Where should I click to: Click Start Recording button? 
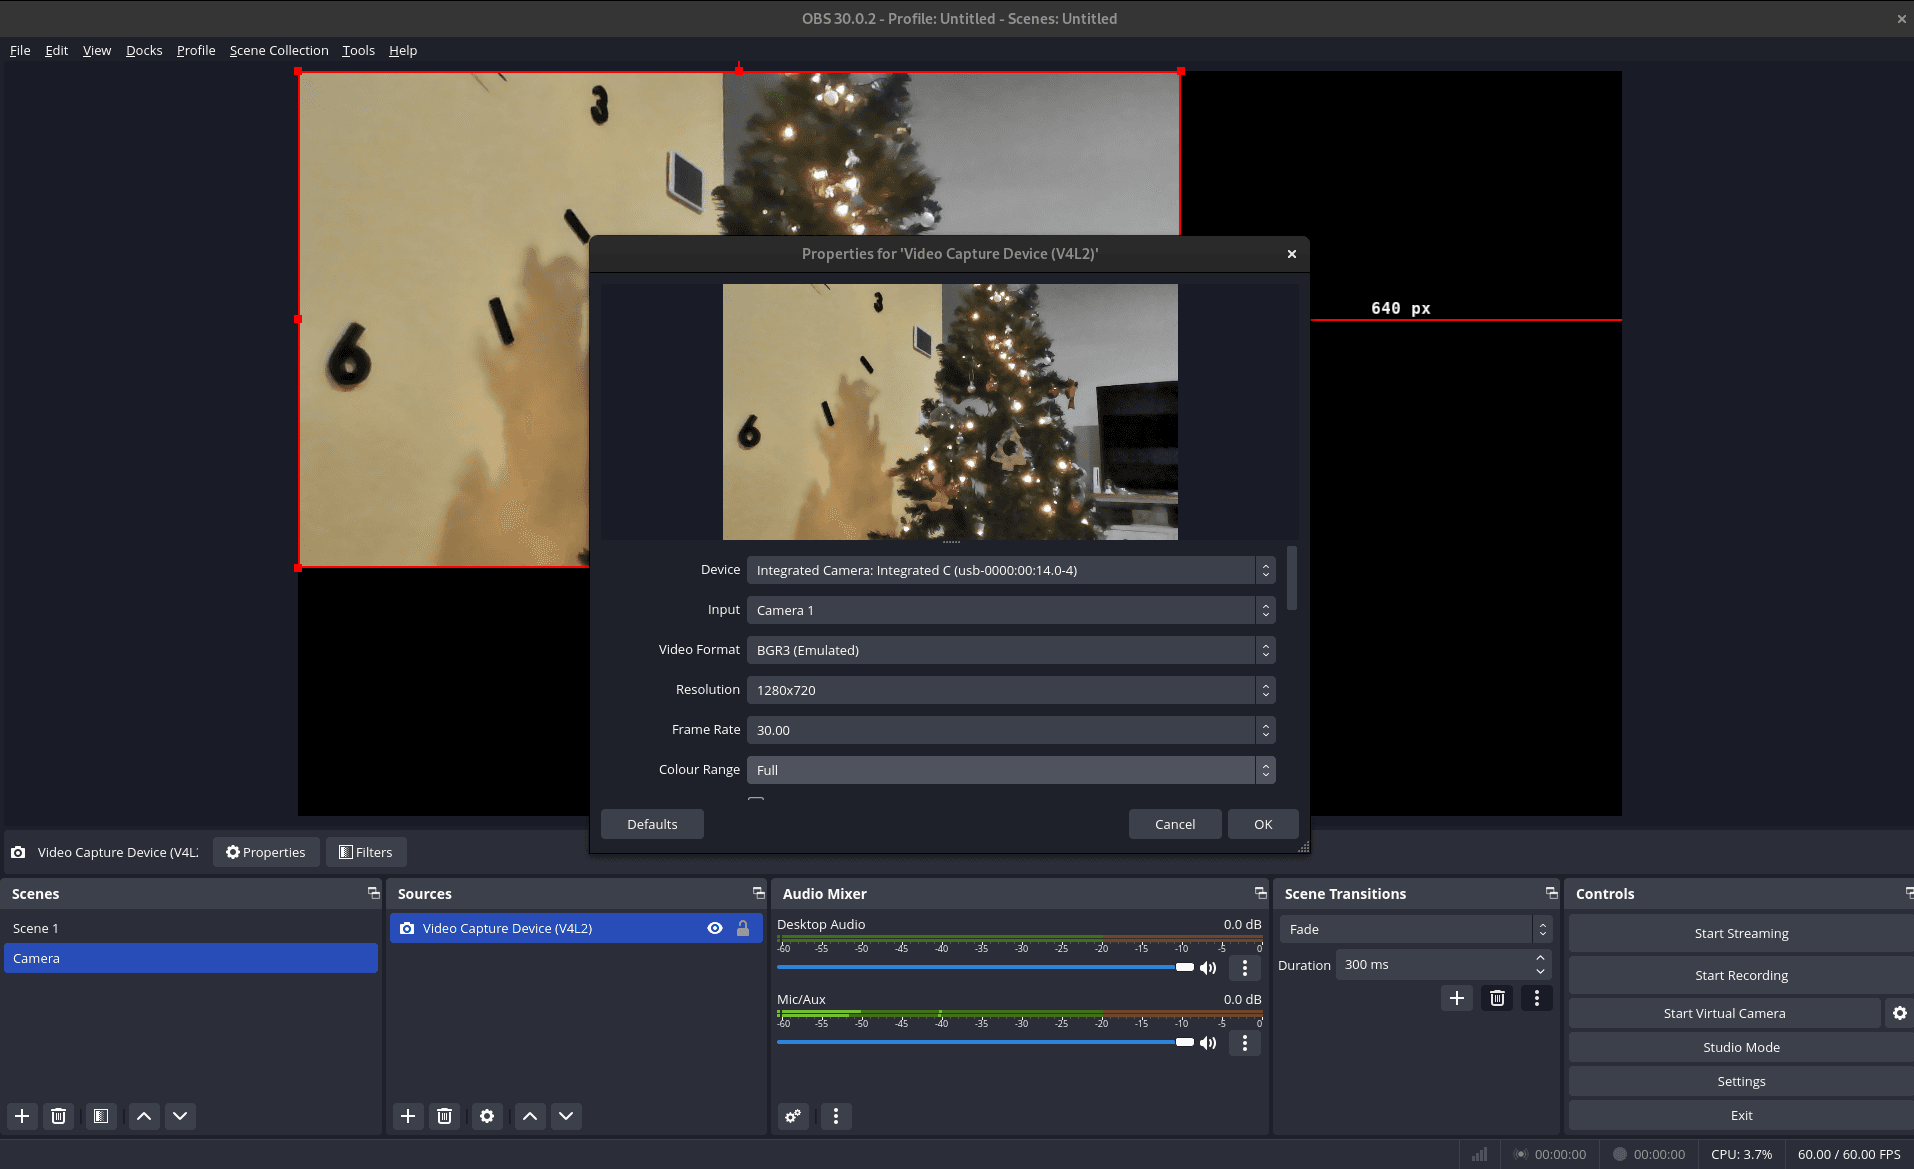click(x=1740, y=975)
